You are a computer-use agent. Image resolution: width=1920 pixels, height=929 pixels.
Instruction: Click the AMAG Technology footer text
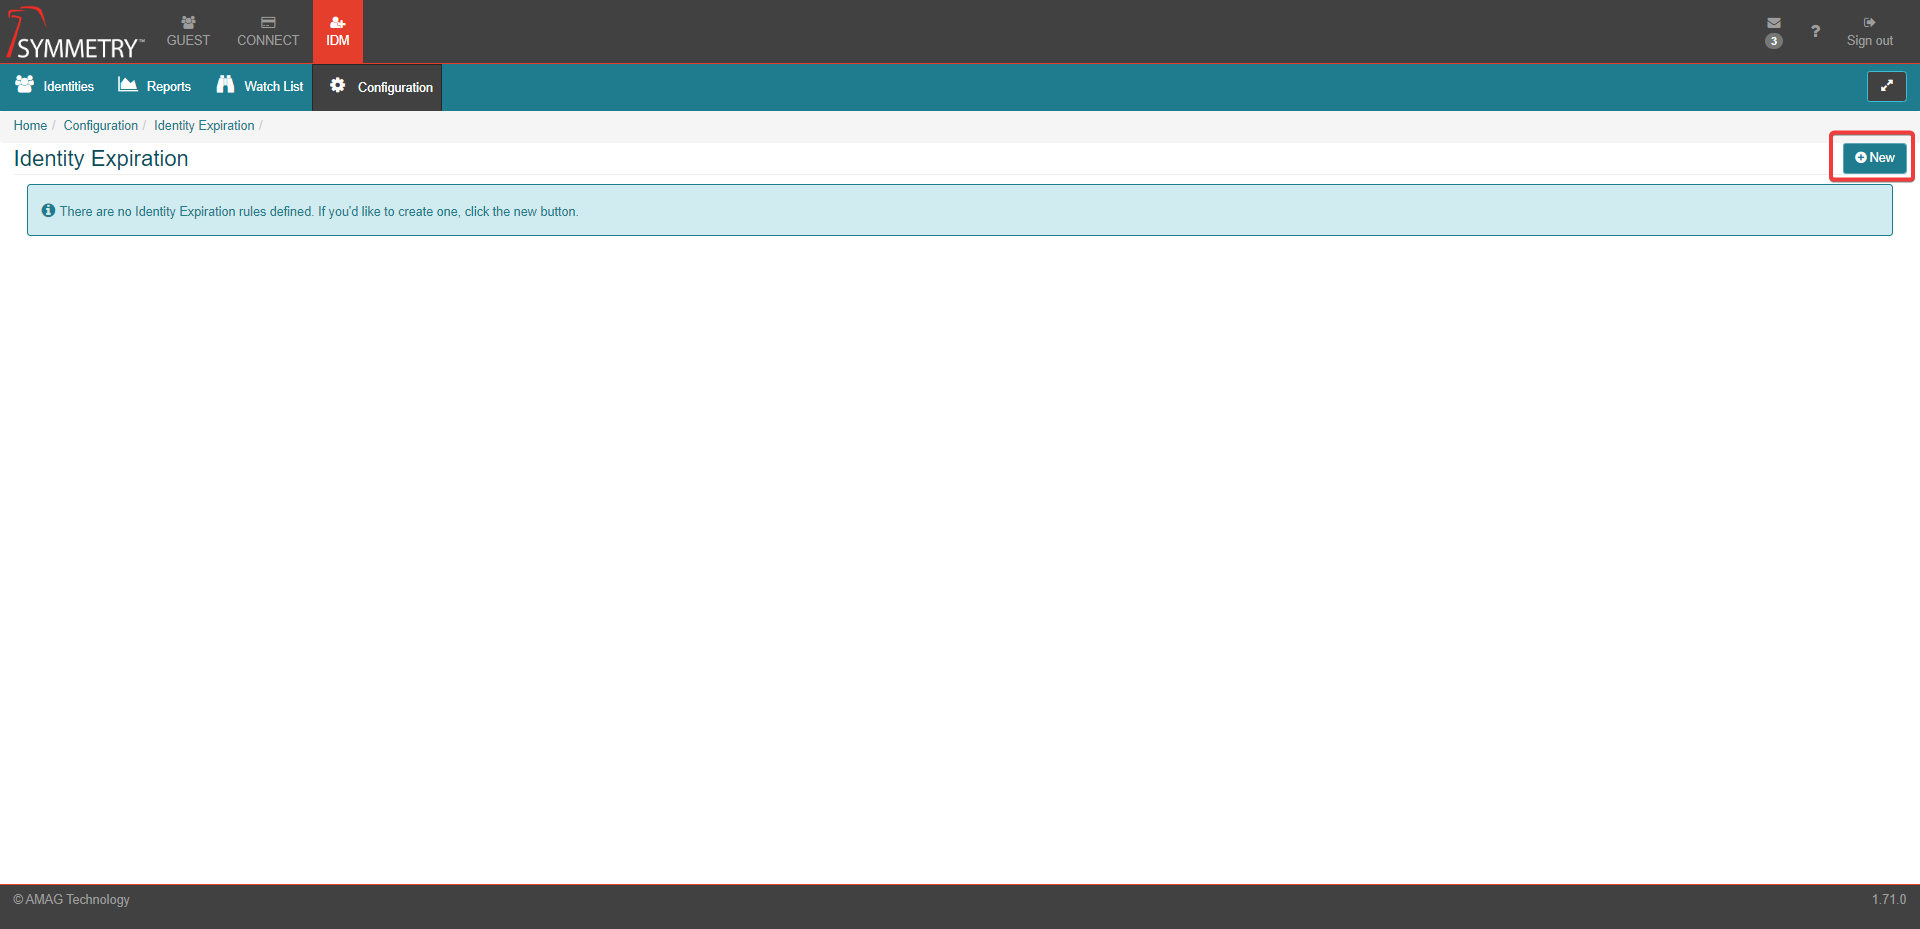[x=72, y=900]
